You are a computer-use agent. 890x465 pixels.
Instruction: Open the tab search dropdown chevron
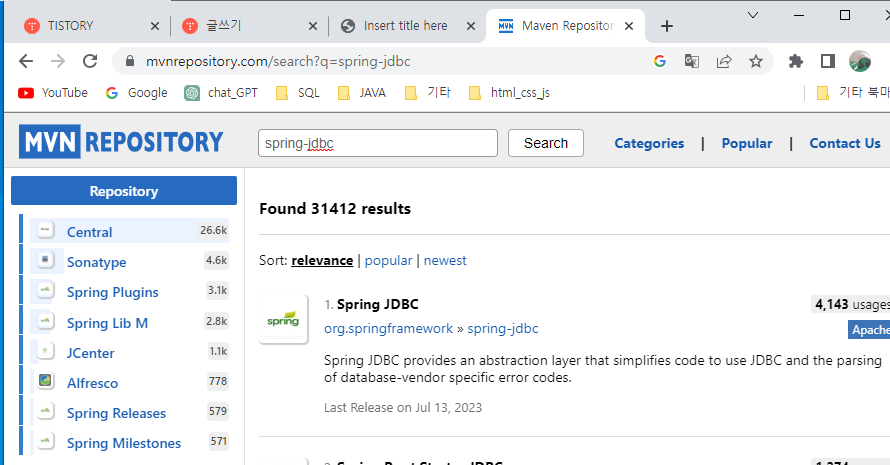[753, 15]
